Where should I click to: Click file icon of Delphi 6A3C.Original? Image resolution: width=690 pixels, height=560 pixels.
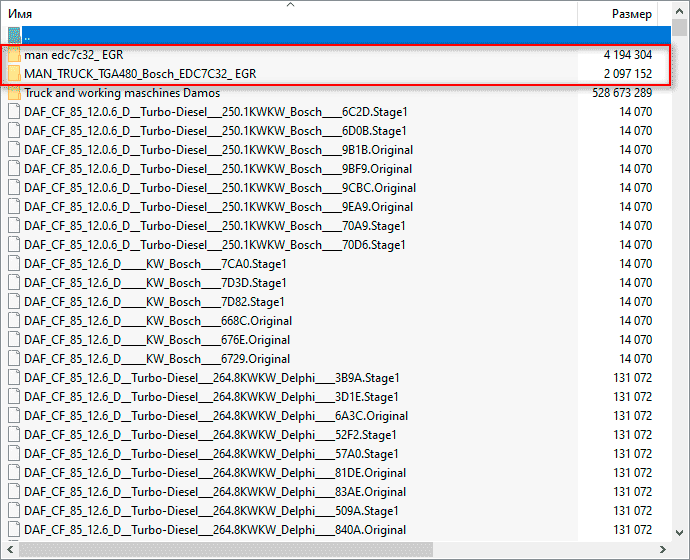(14, 416)
